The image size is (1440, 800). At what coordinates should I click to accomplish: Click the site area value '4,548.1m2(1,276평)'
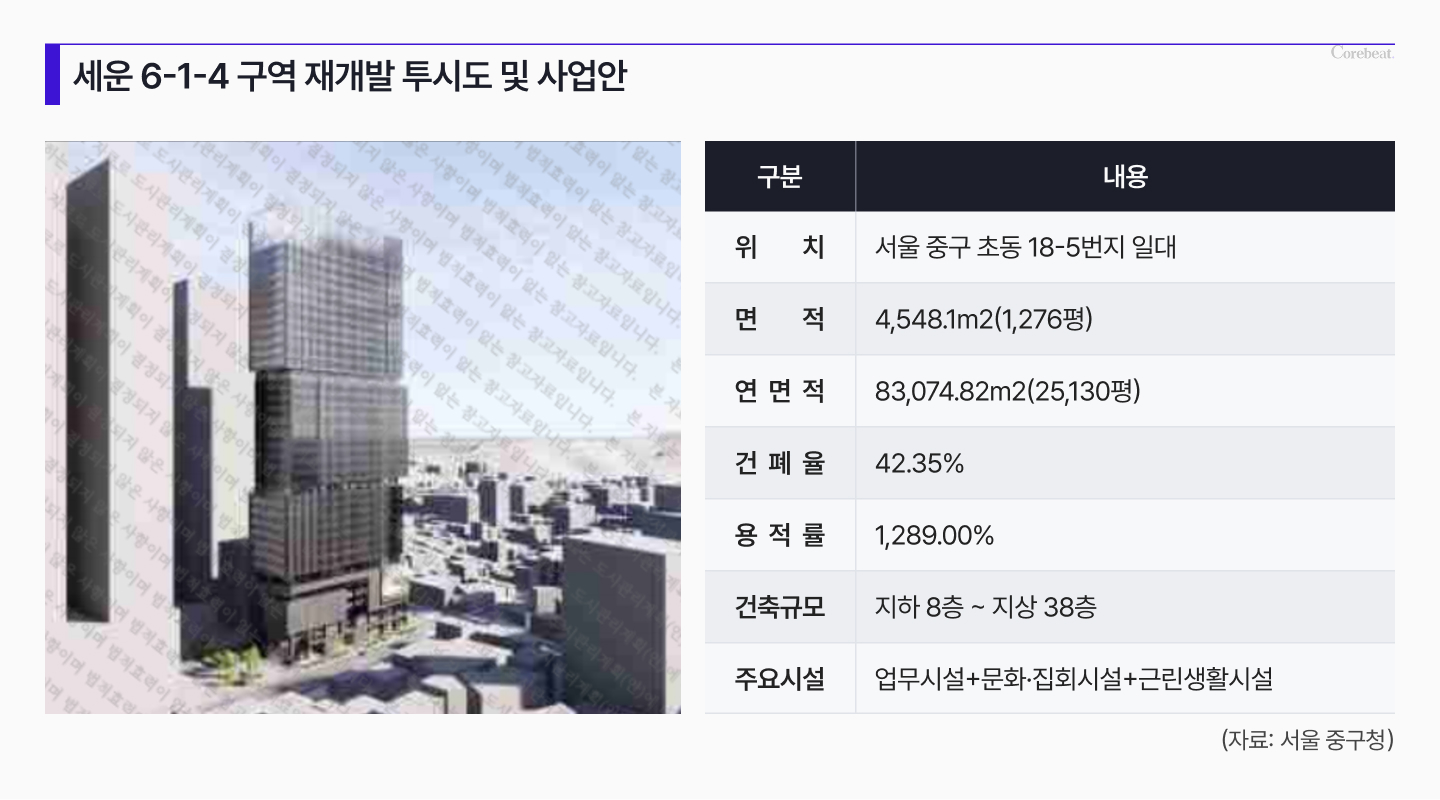983,319
